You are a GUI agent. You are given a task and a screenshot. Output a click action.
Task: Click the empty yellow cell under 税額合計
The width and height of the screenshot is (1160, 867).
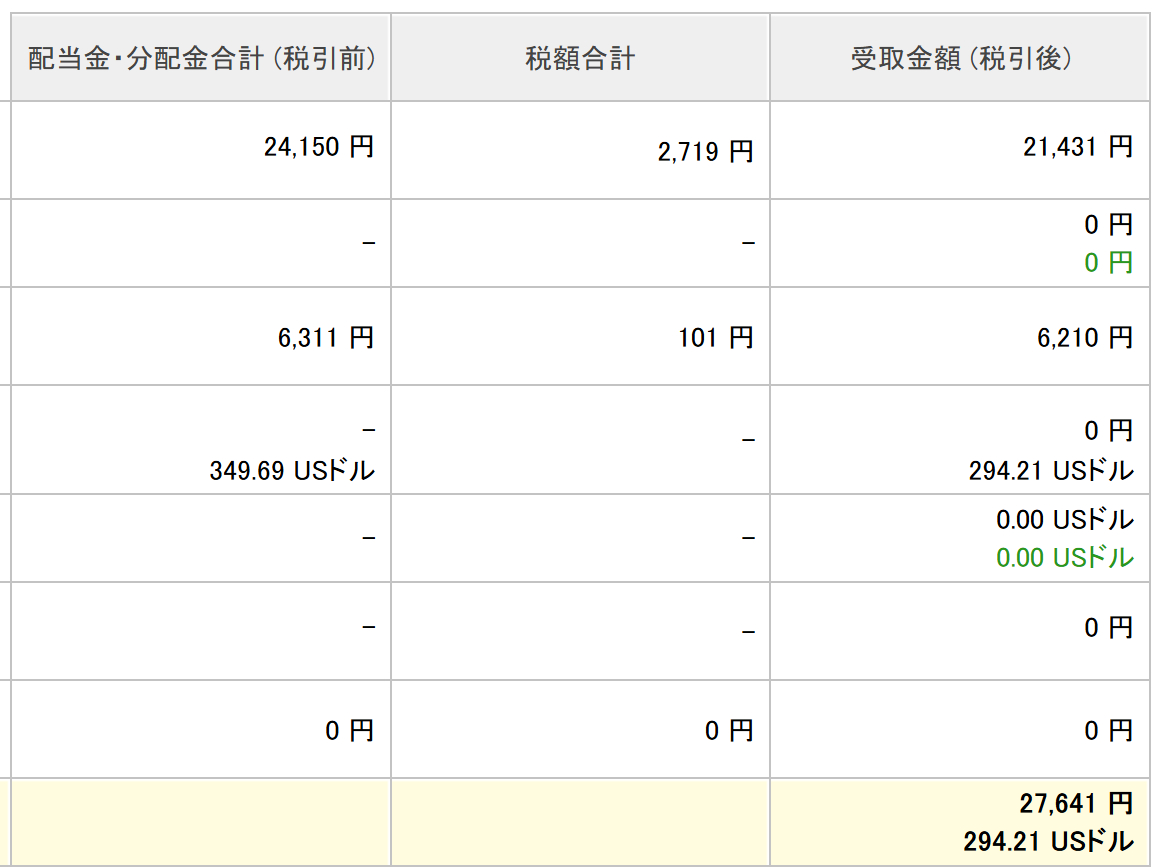click(580, 821)
